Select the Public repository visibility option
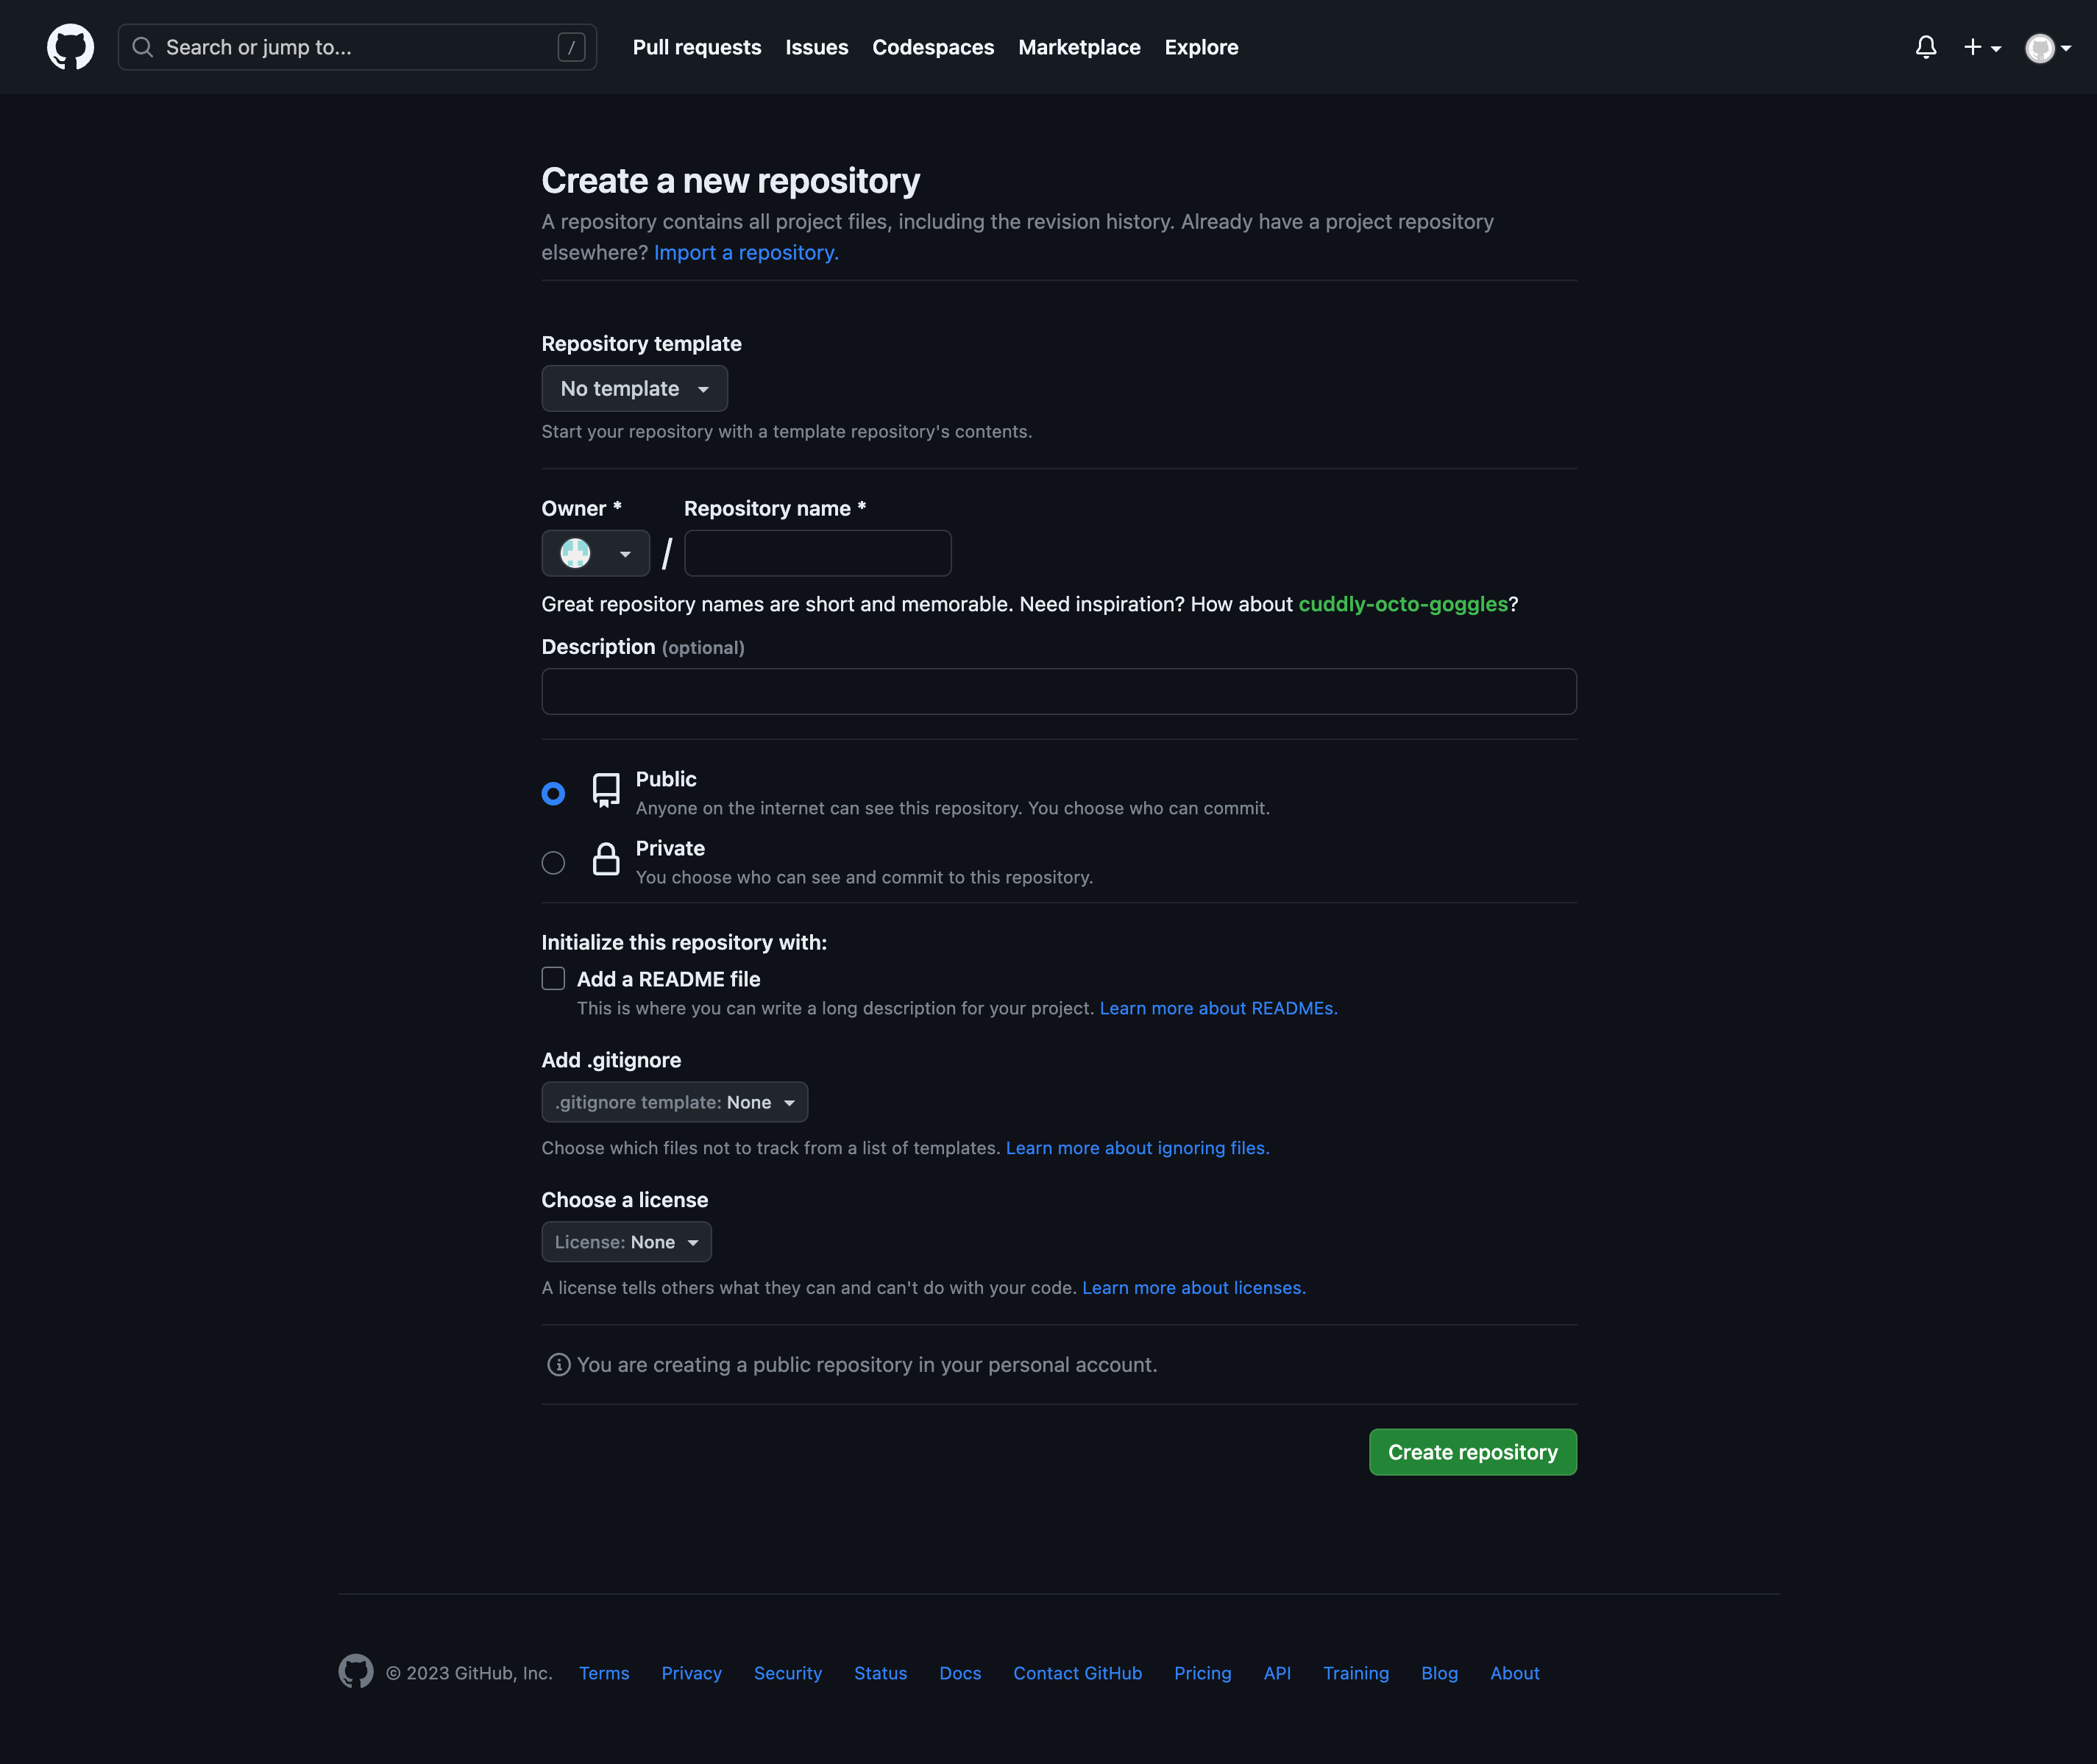The image size is (2097, 1764). tap(553, 792)
